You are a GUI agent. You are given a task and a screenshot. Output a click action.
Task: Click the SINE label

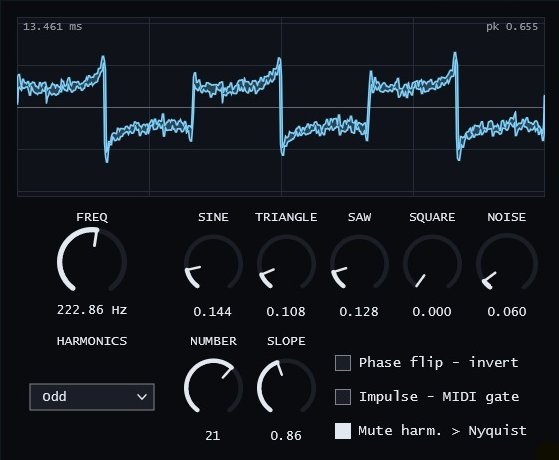click(x=213, y=217)
